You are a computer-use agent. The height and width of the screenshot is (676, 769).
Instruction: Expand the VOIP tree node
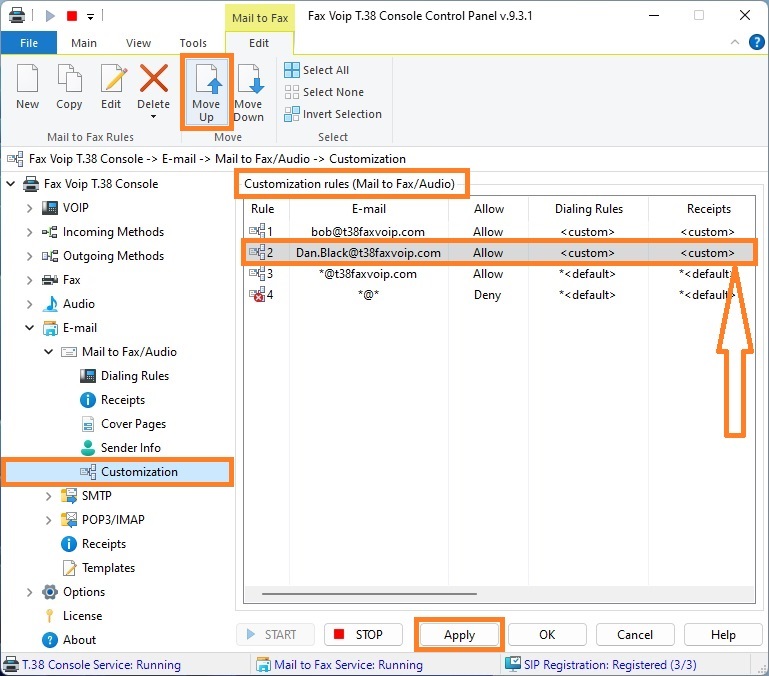click(x=29, y=208)
